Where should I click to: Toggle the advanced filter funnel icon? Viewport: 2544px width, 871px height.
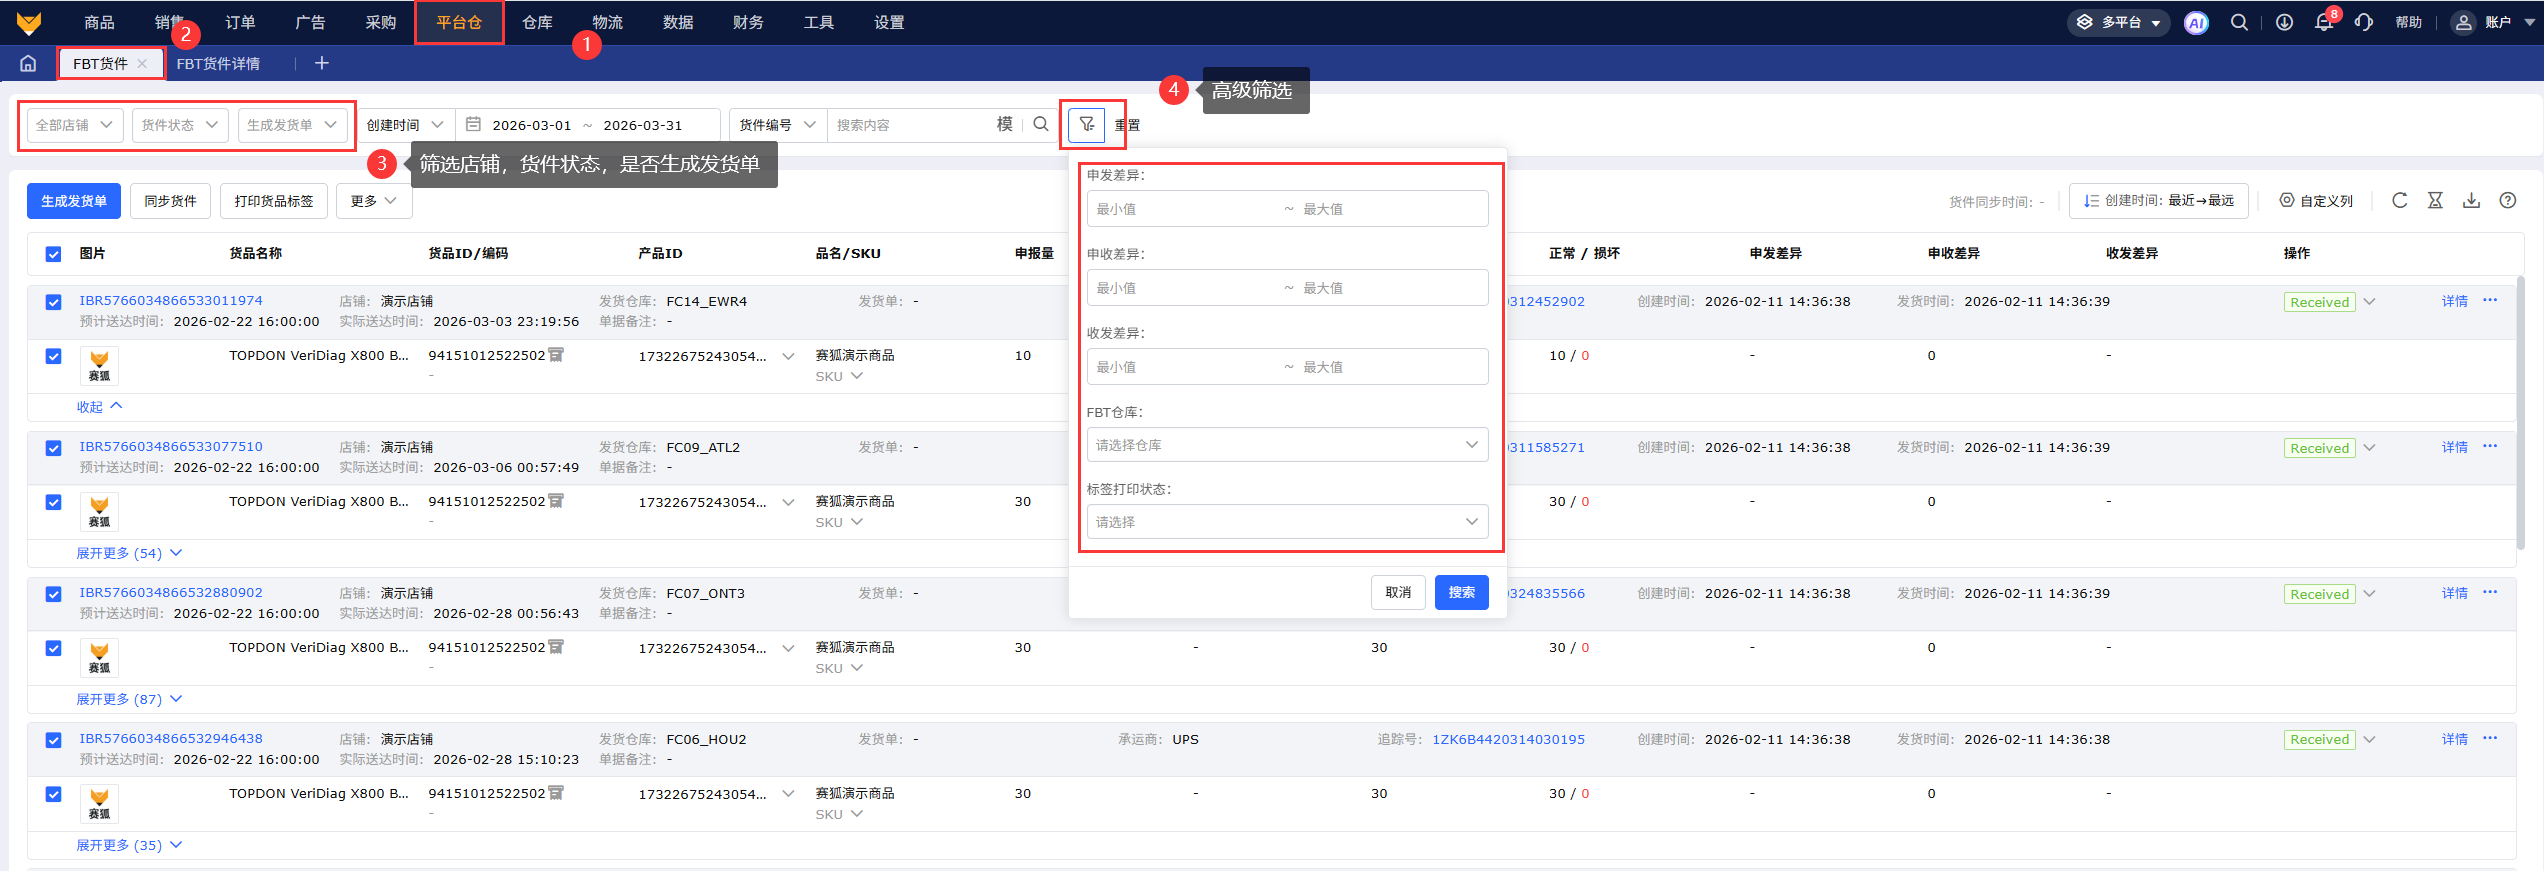click(x=1087, y=124)
